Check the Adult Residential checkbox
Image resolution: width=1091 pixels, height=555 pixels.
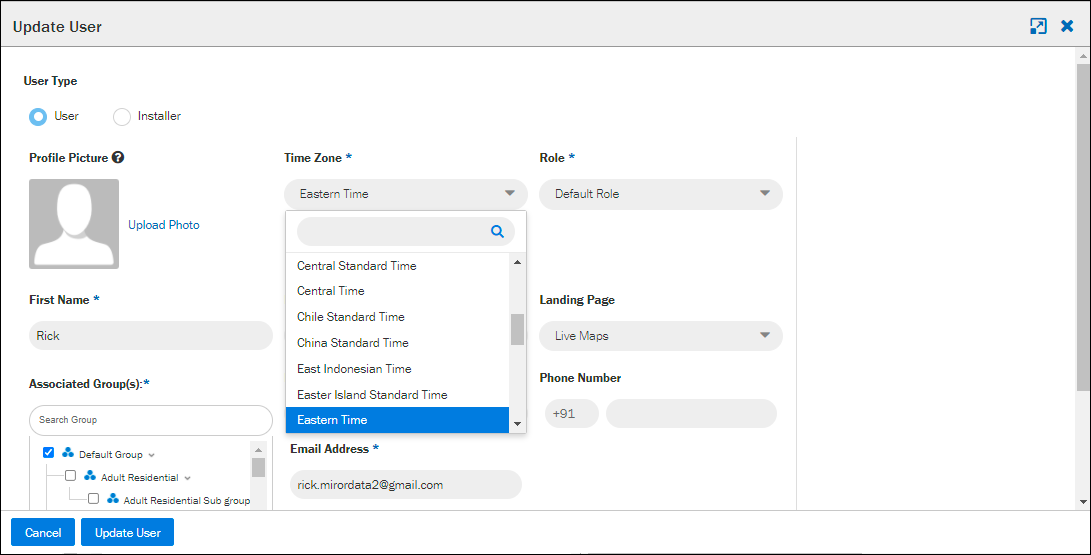pos(70,476)
